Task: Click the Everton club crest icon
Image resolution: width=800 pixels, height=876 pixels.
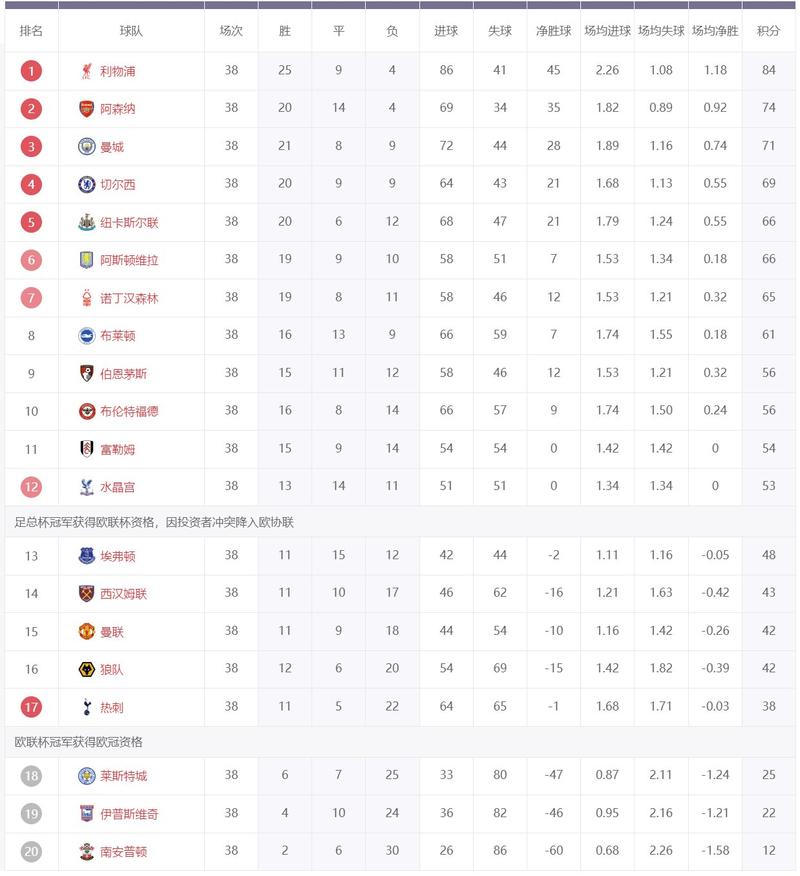Action: click(87, 556)
